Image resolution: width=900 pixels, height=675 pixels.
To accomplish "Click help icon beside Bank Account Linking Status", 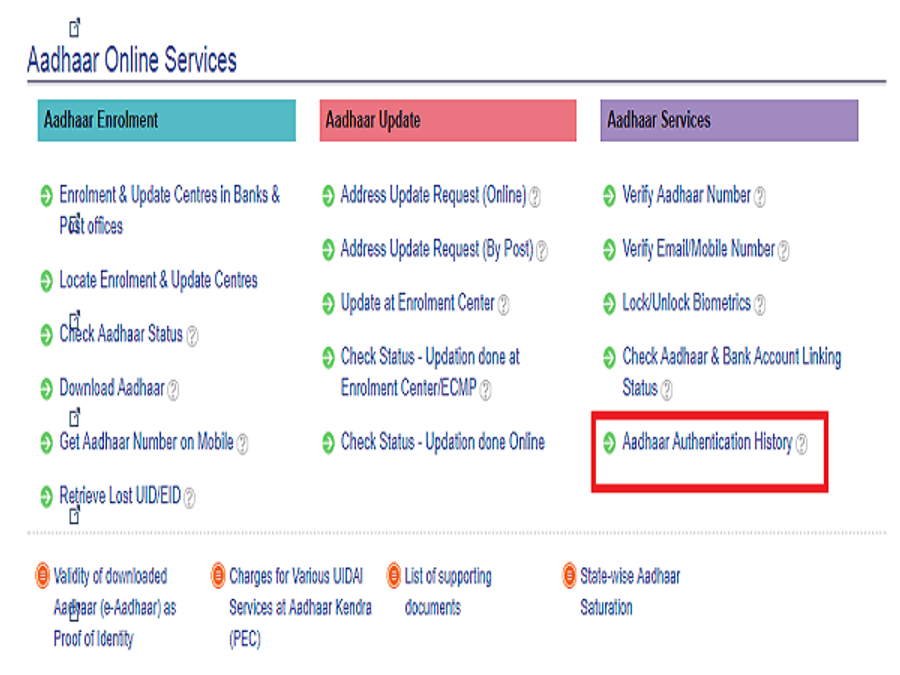I will click(x=666, y=390).
